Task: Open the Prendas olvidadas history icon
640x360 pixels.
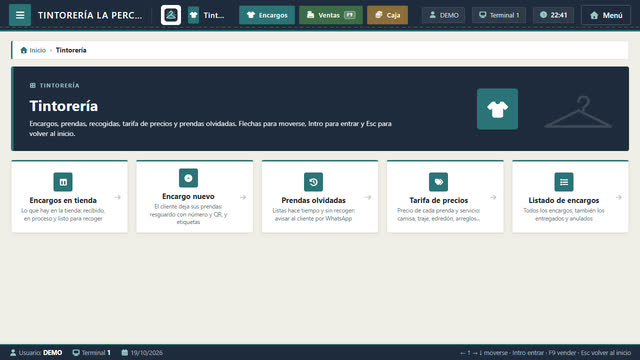Action: pyautogui.click(x=313, y=182)
